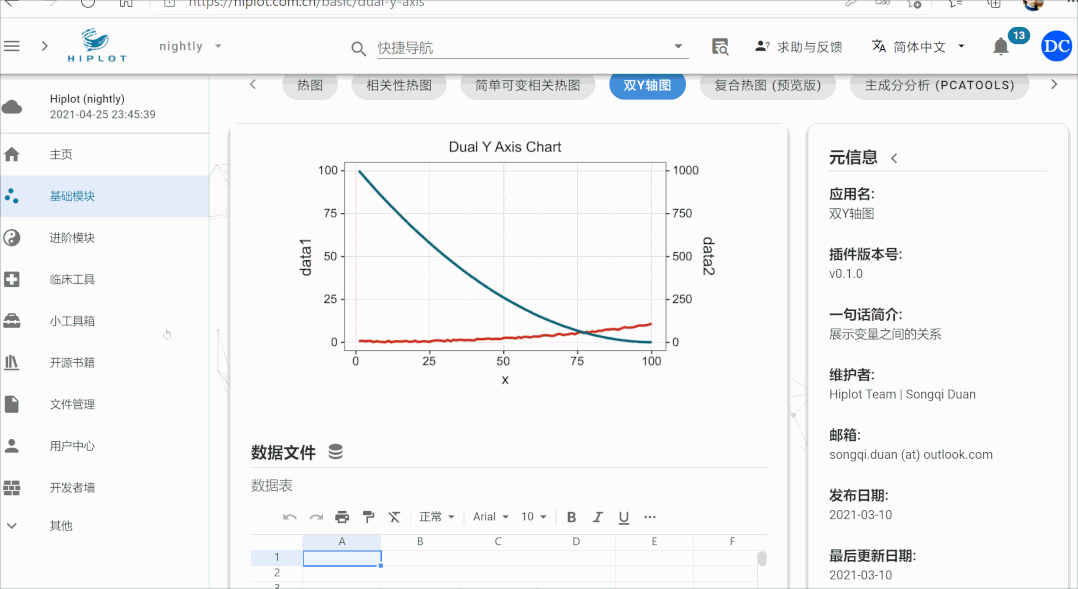The image size is (1078, 589).
Task: Switch to the 热图 tab
Action: pos(310,85)
